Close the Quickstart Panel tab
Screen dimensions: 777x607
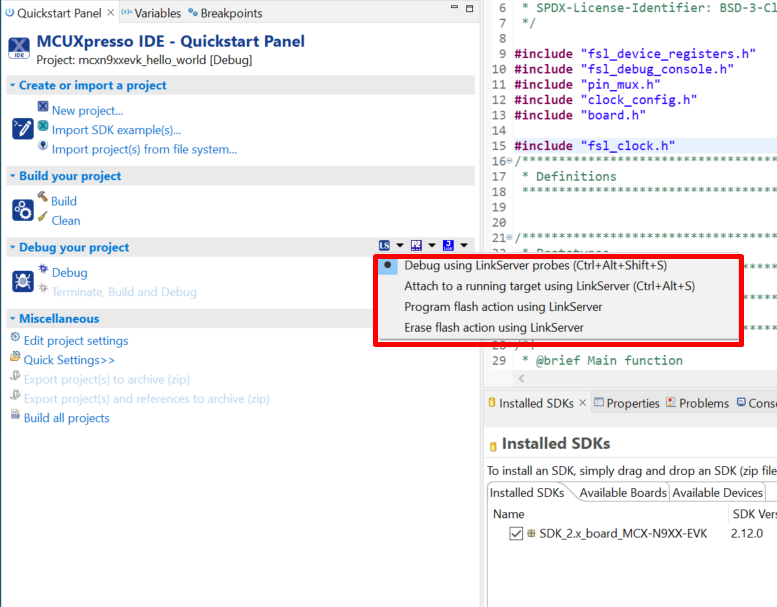[x=110, y=13]
